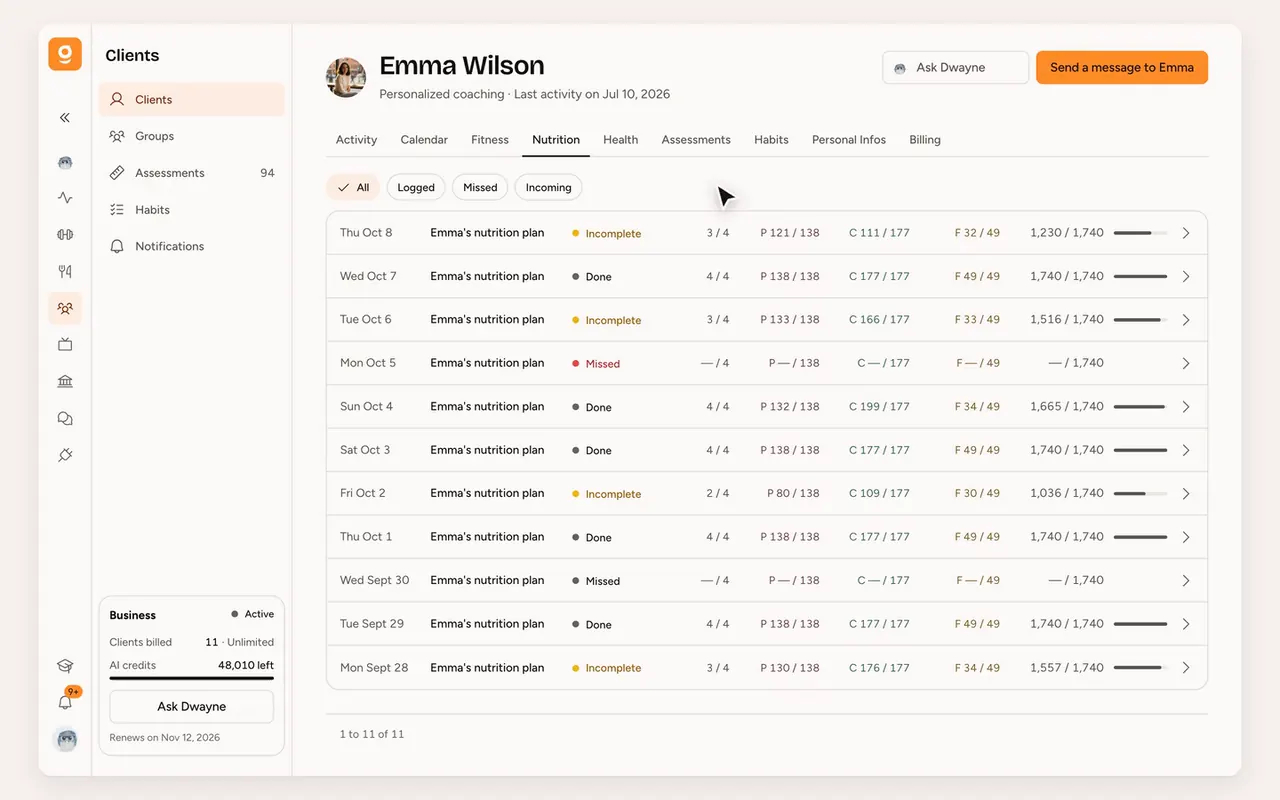Image resolution: width=1280 pixels, height=800 pixels.
Task: Click the checklist icon beside Habits in the sidebar
Action: [x=117, y=210]
